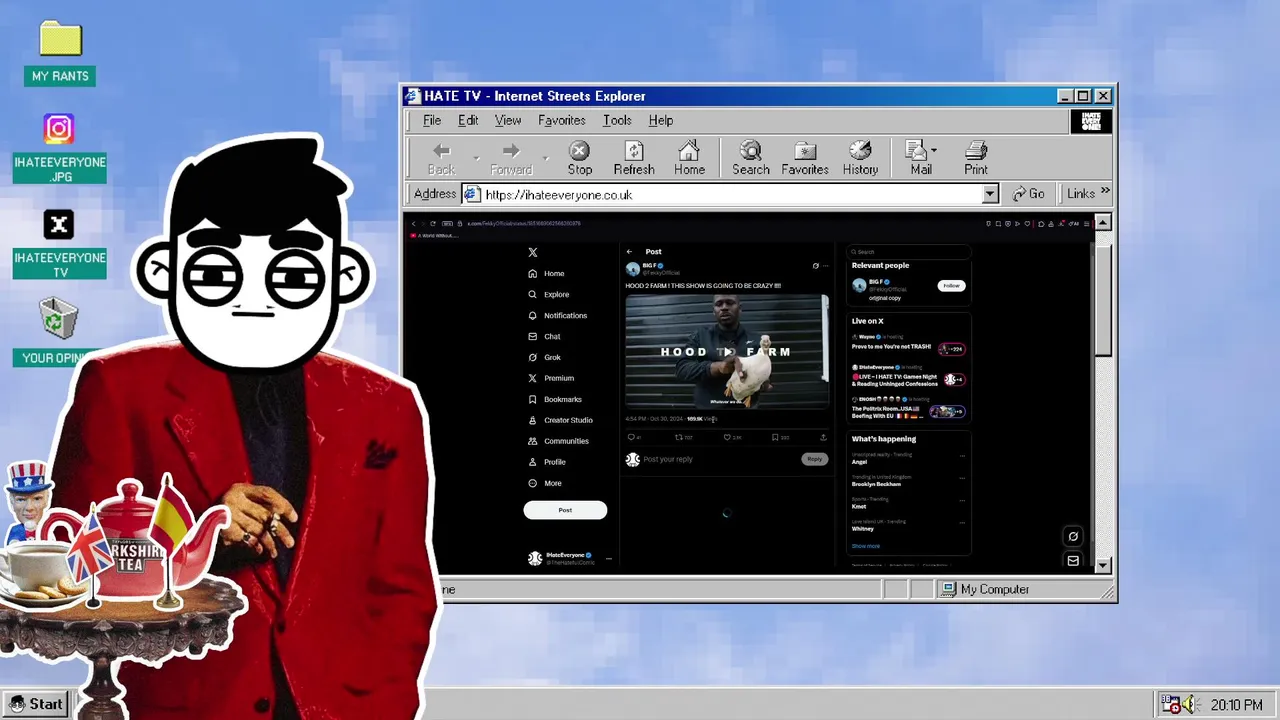
Task: Bookmark the post with bookmark icon
Action: pos(775,437)
